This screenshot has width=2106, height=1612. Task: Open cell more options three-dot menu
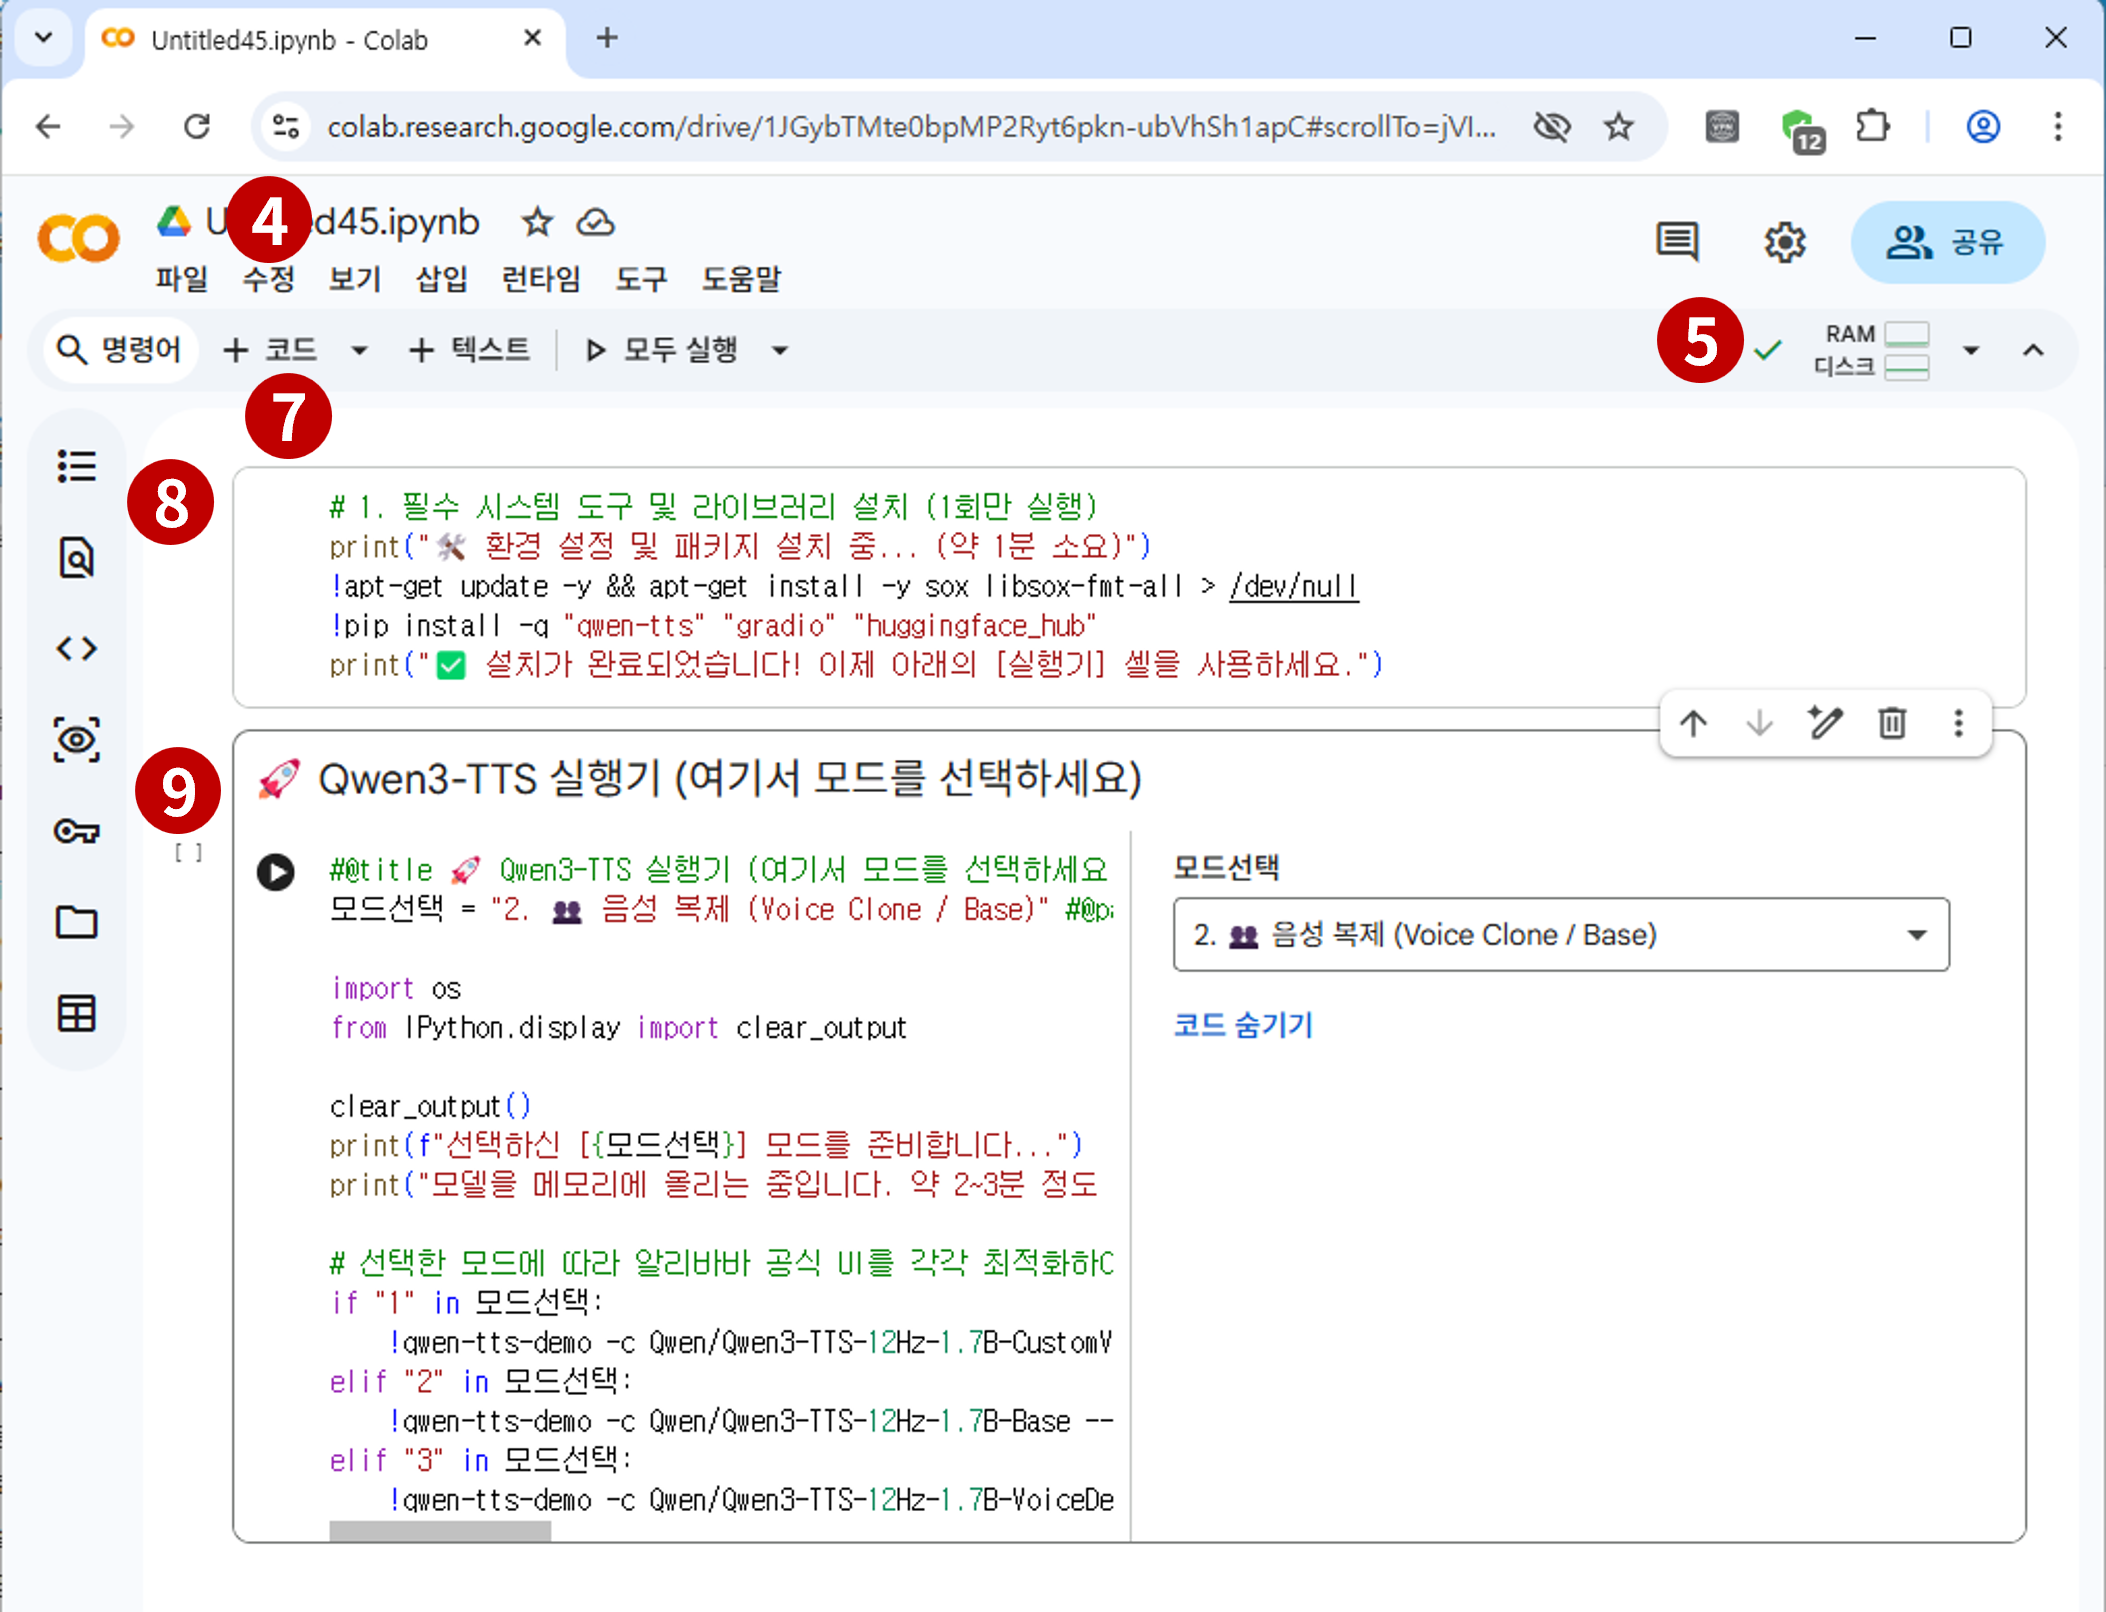point(1958,722)
